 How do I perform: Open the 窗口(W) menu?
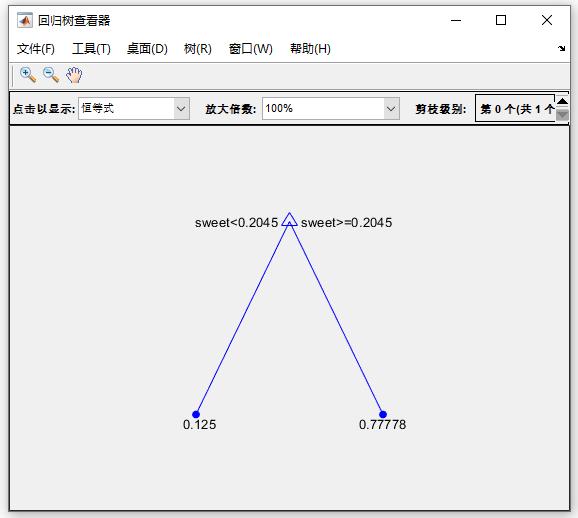click(251, 49)
